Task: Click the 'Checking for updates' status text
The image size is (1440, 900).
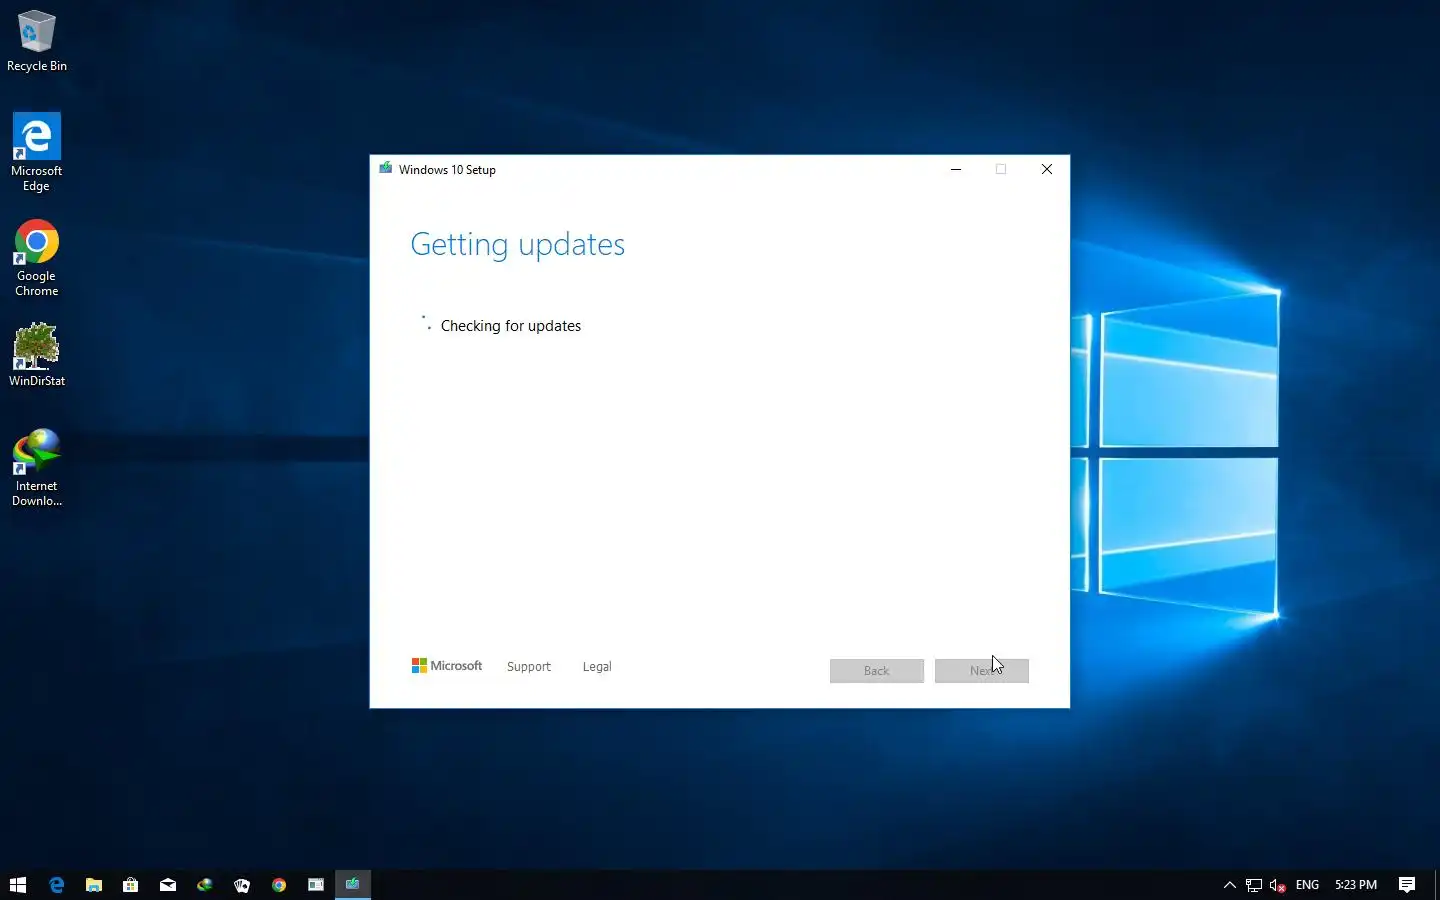Action: point(511,326)
